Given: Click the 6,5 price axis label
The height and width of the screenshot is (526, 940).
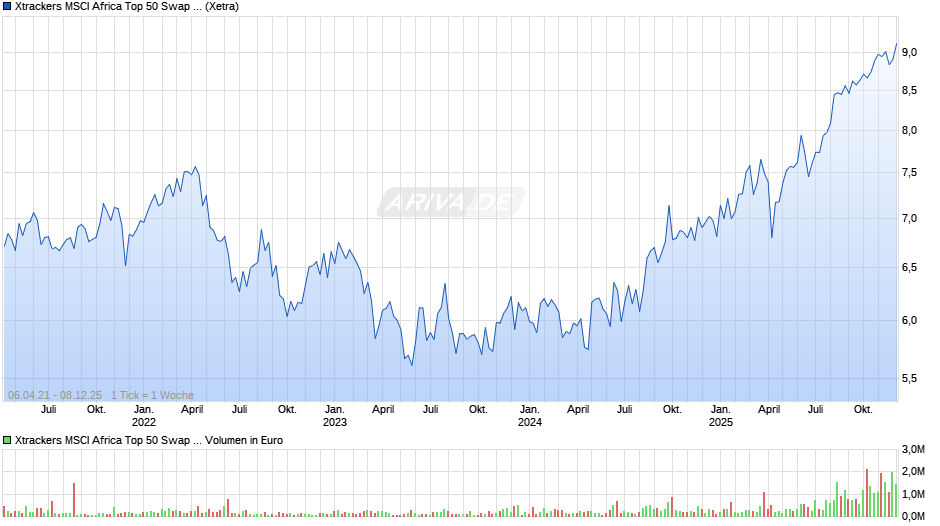Looking at the screenshot, I should point(909,267).
